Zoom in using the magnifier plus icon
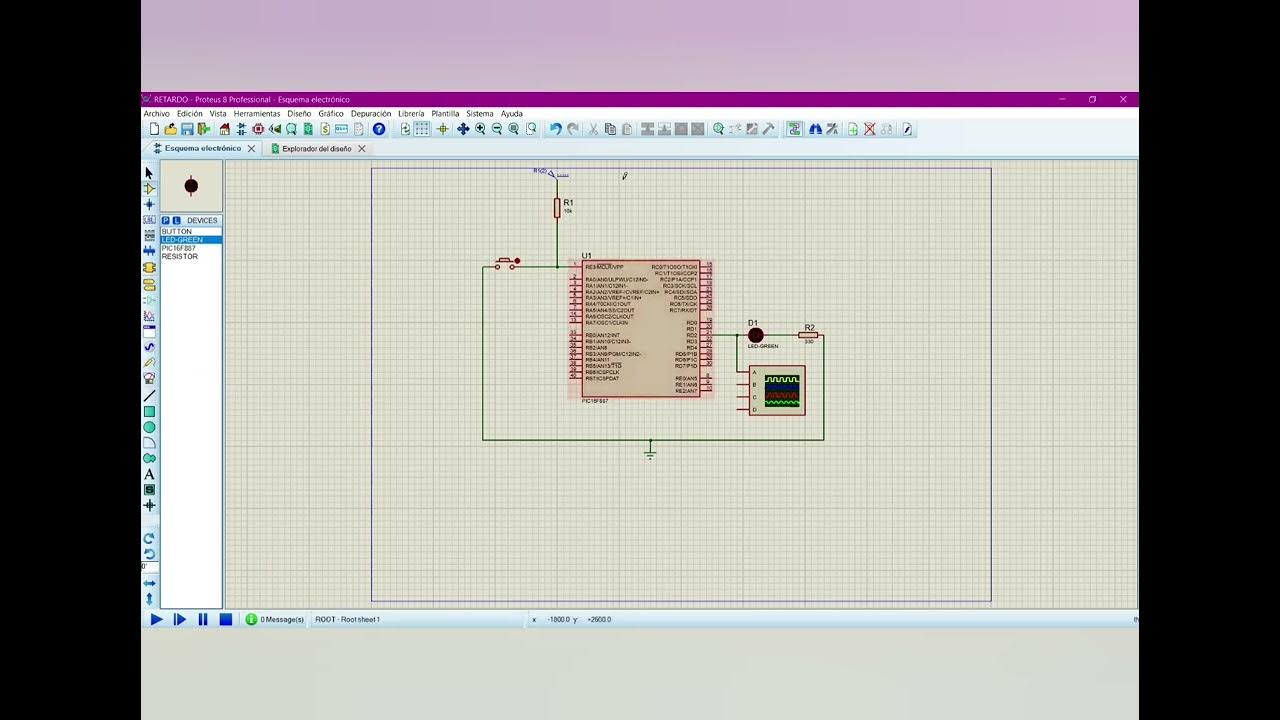Screen dimensions: 1280x720 click(480, 129)
